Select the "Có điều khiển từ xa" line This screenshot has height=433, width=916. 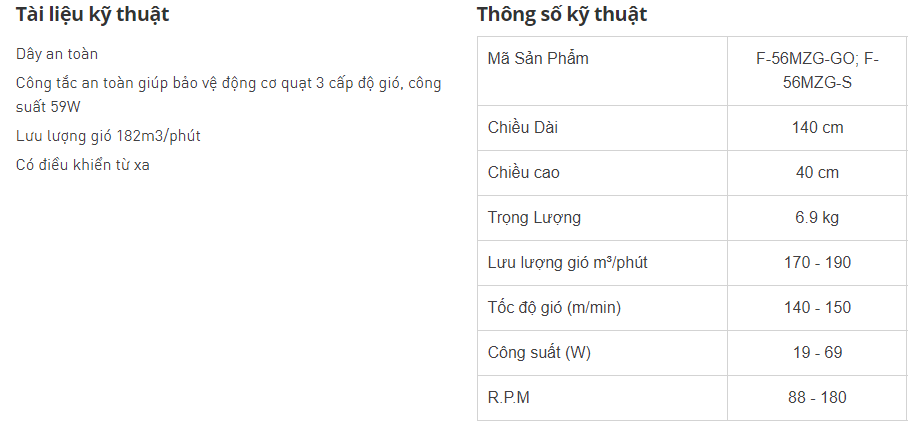click(x=83, y=165)
